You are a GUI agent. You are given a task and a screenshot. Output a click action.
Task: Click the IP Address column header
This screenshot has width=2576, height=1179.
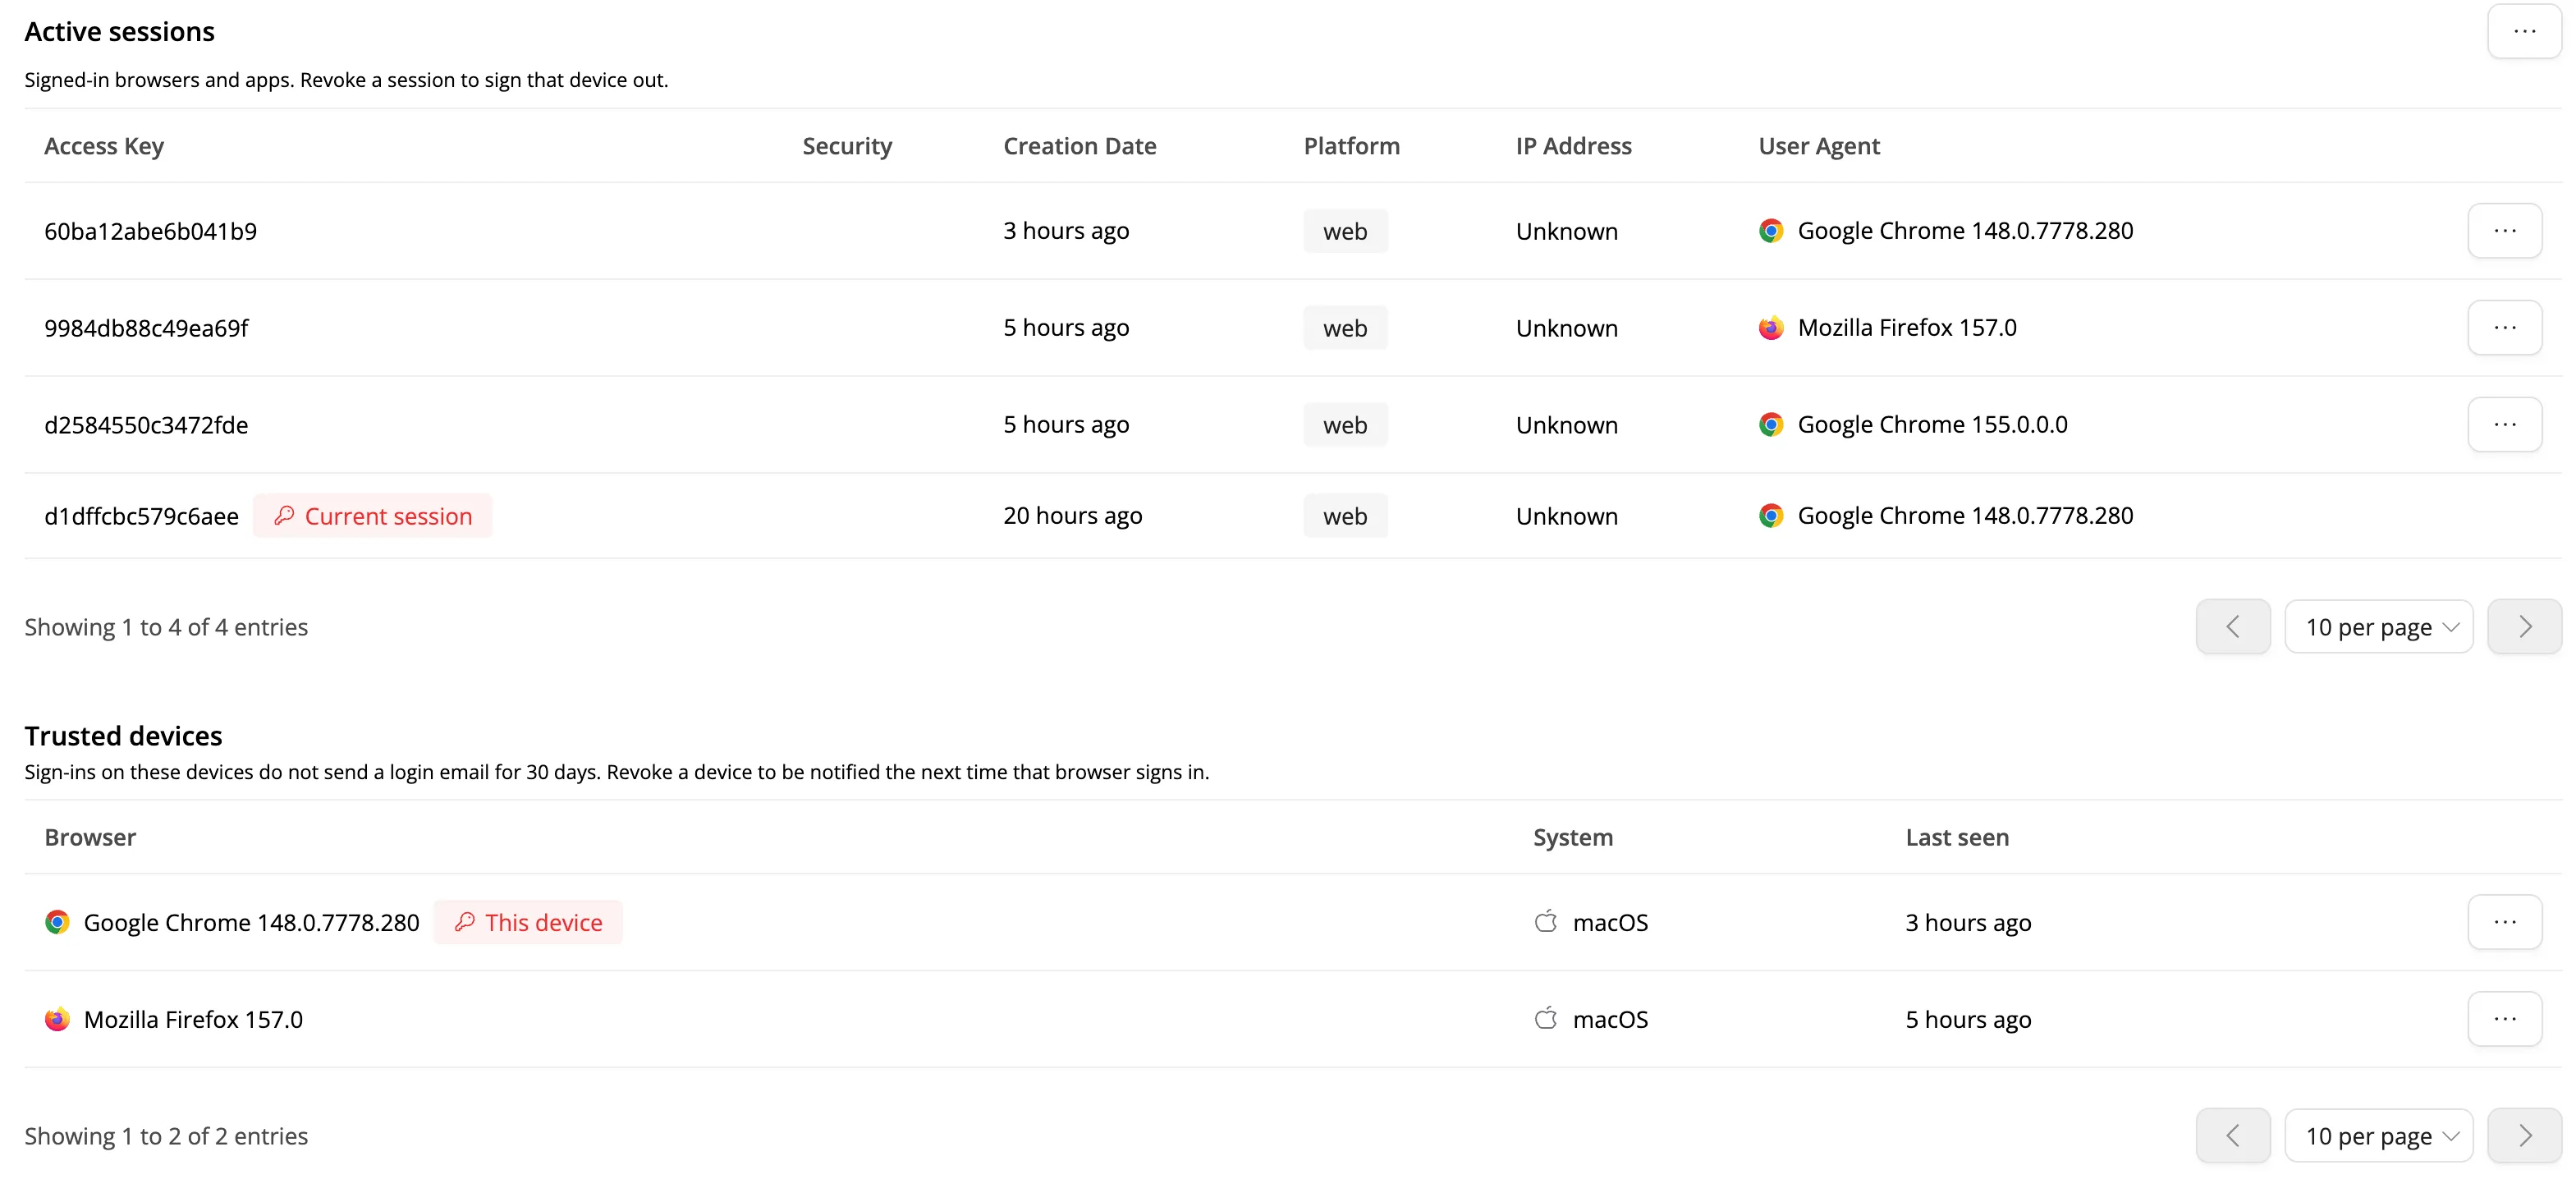point(1574,146)
